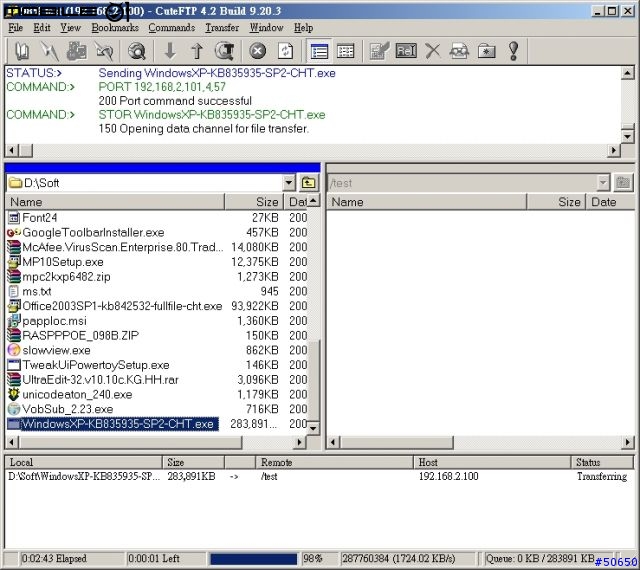
Task: Sort remote pane by Size column
Action: tap(556, 202)
